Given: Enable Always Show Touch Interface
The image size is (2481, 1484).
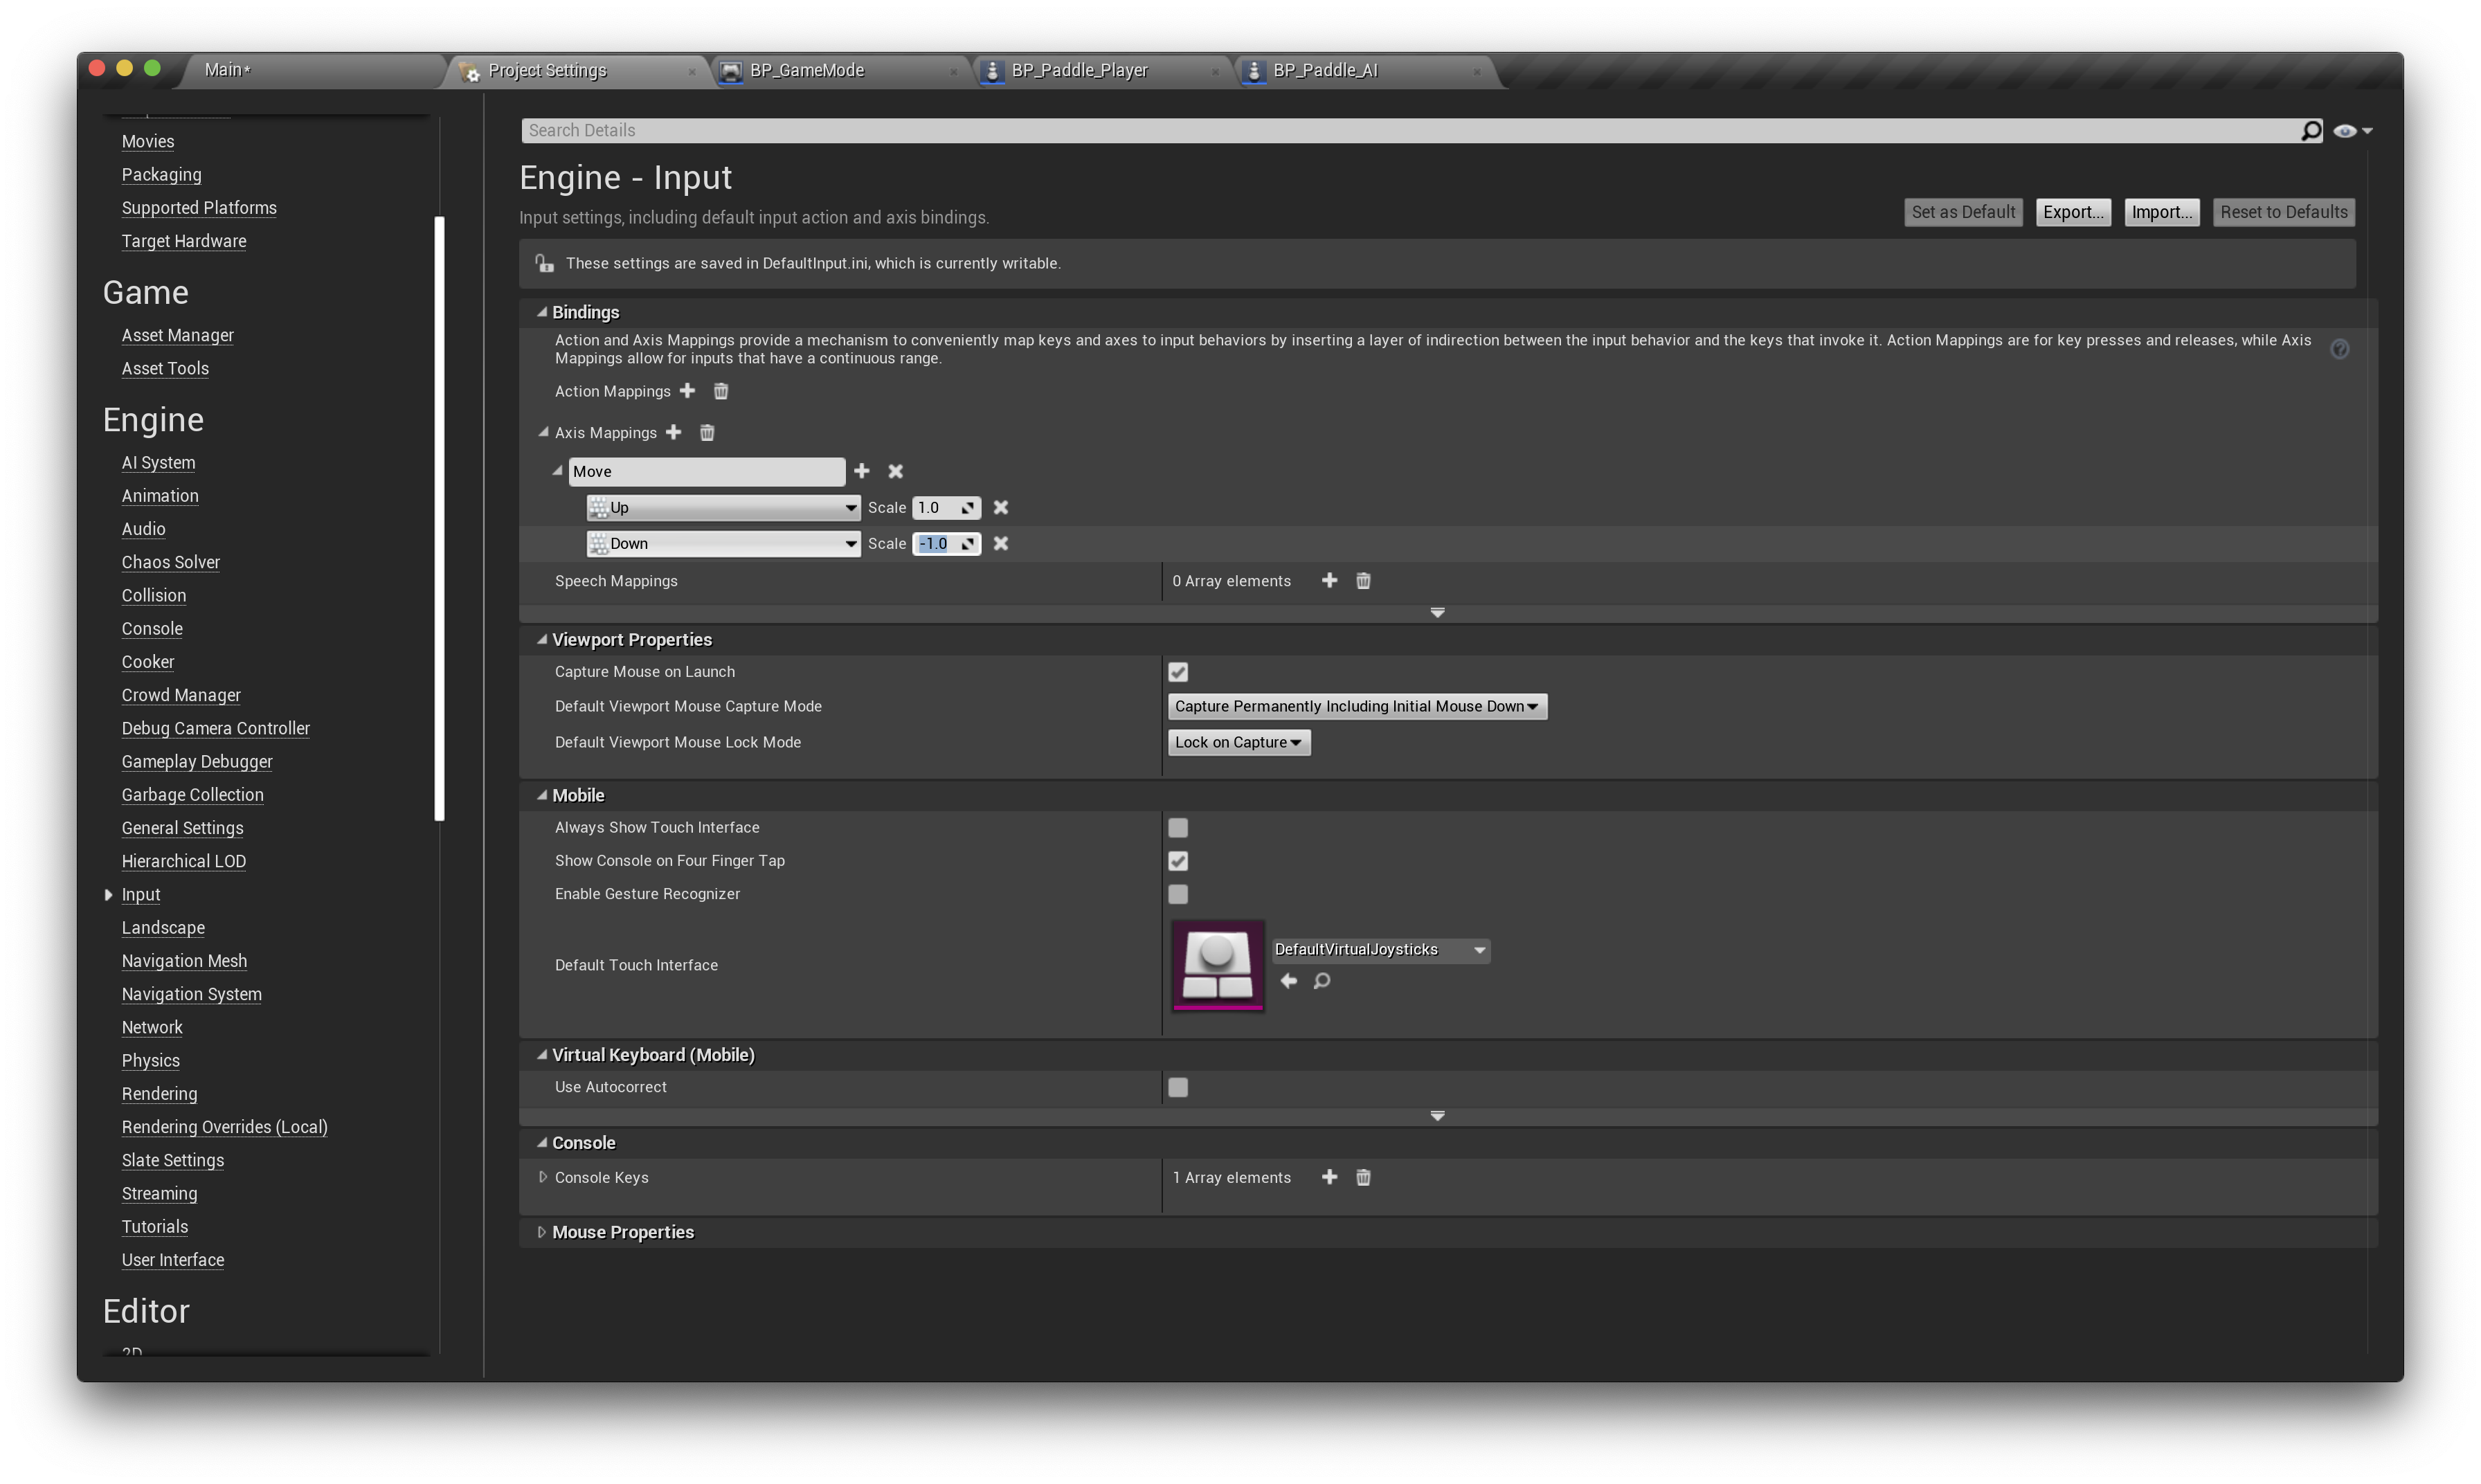Looking at the screenshot, I should click(x=1178, y=828).
